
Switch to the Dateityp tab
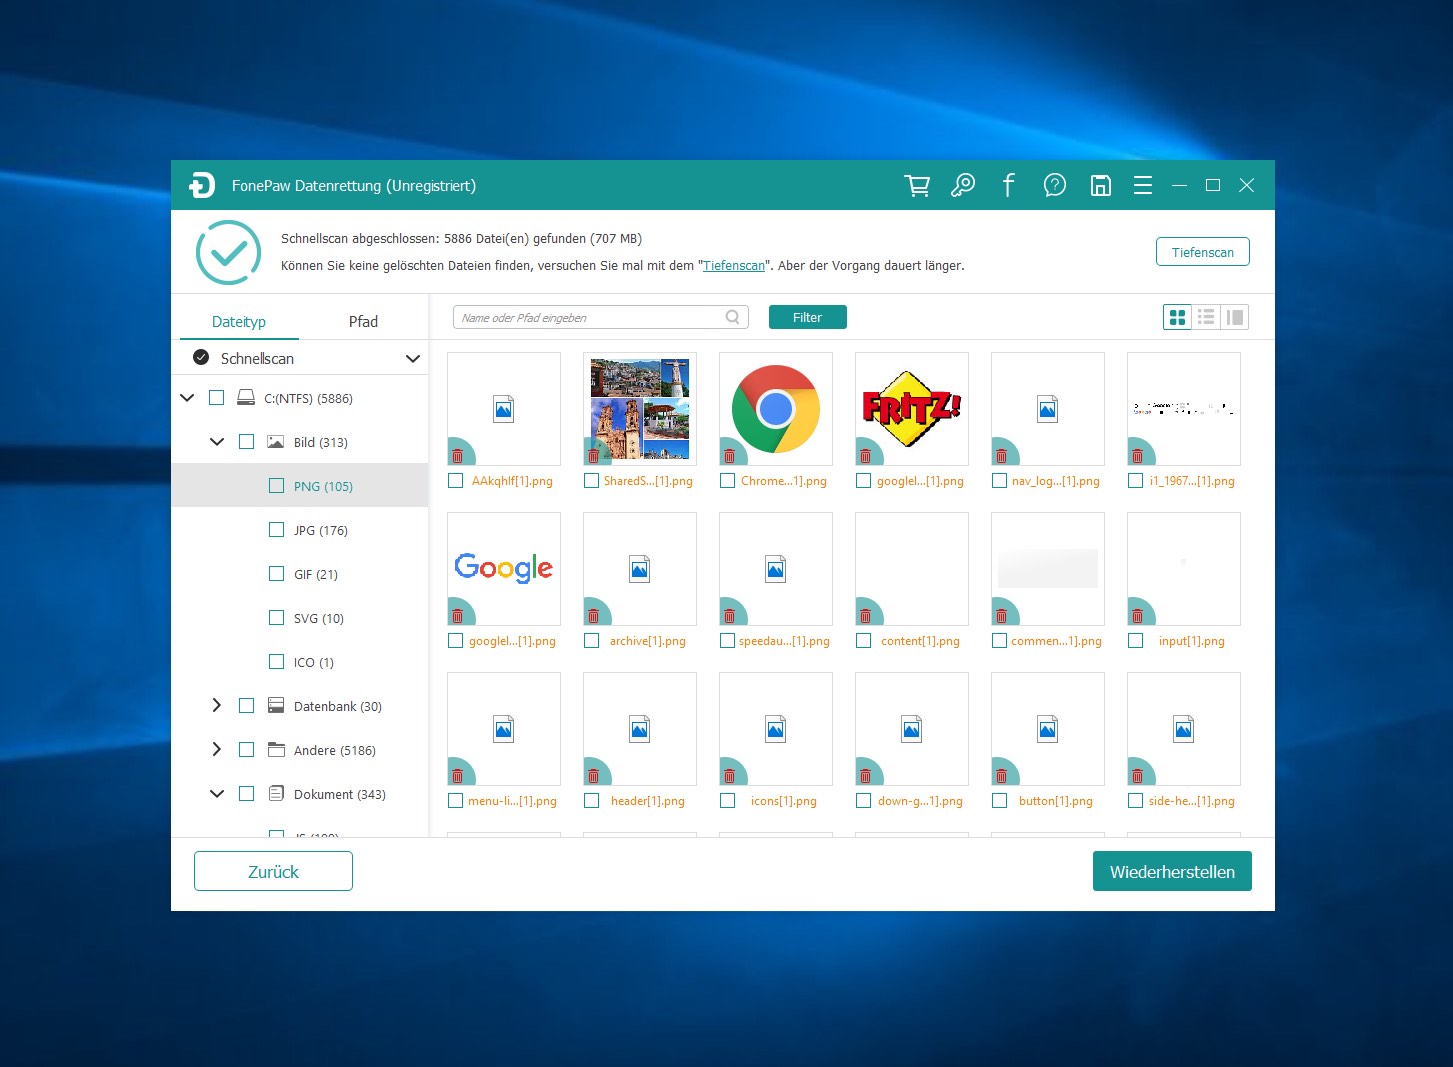(x=239, y=321)
